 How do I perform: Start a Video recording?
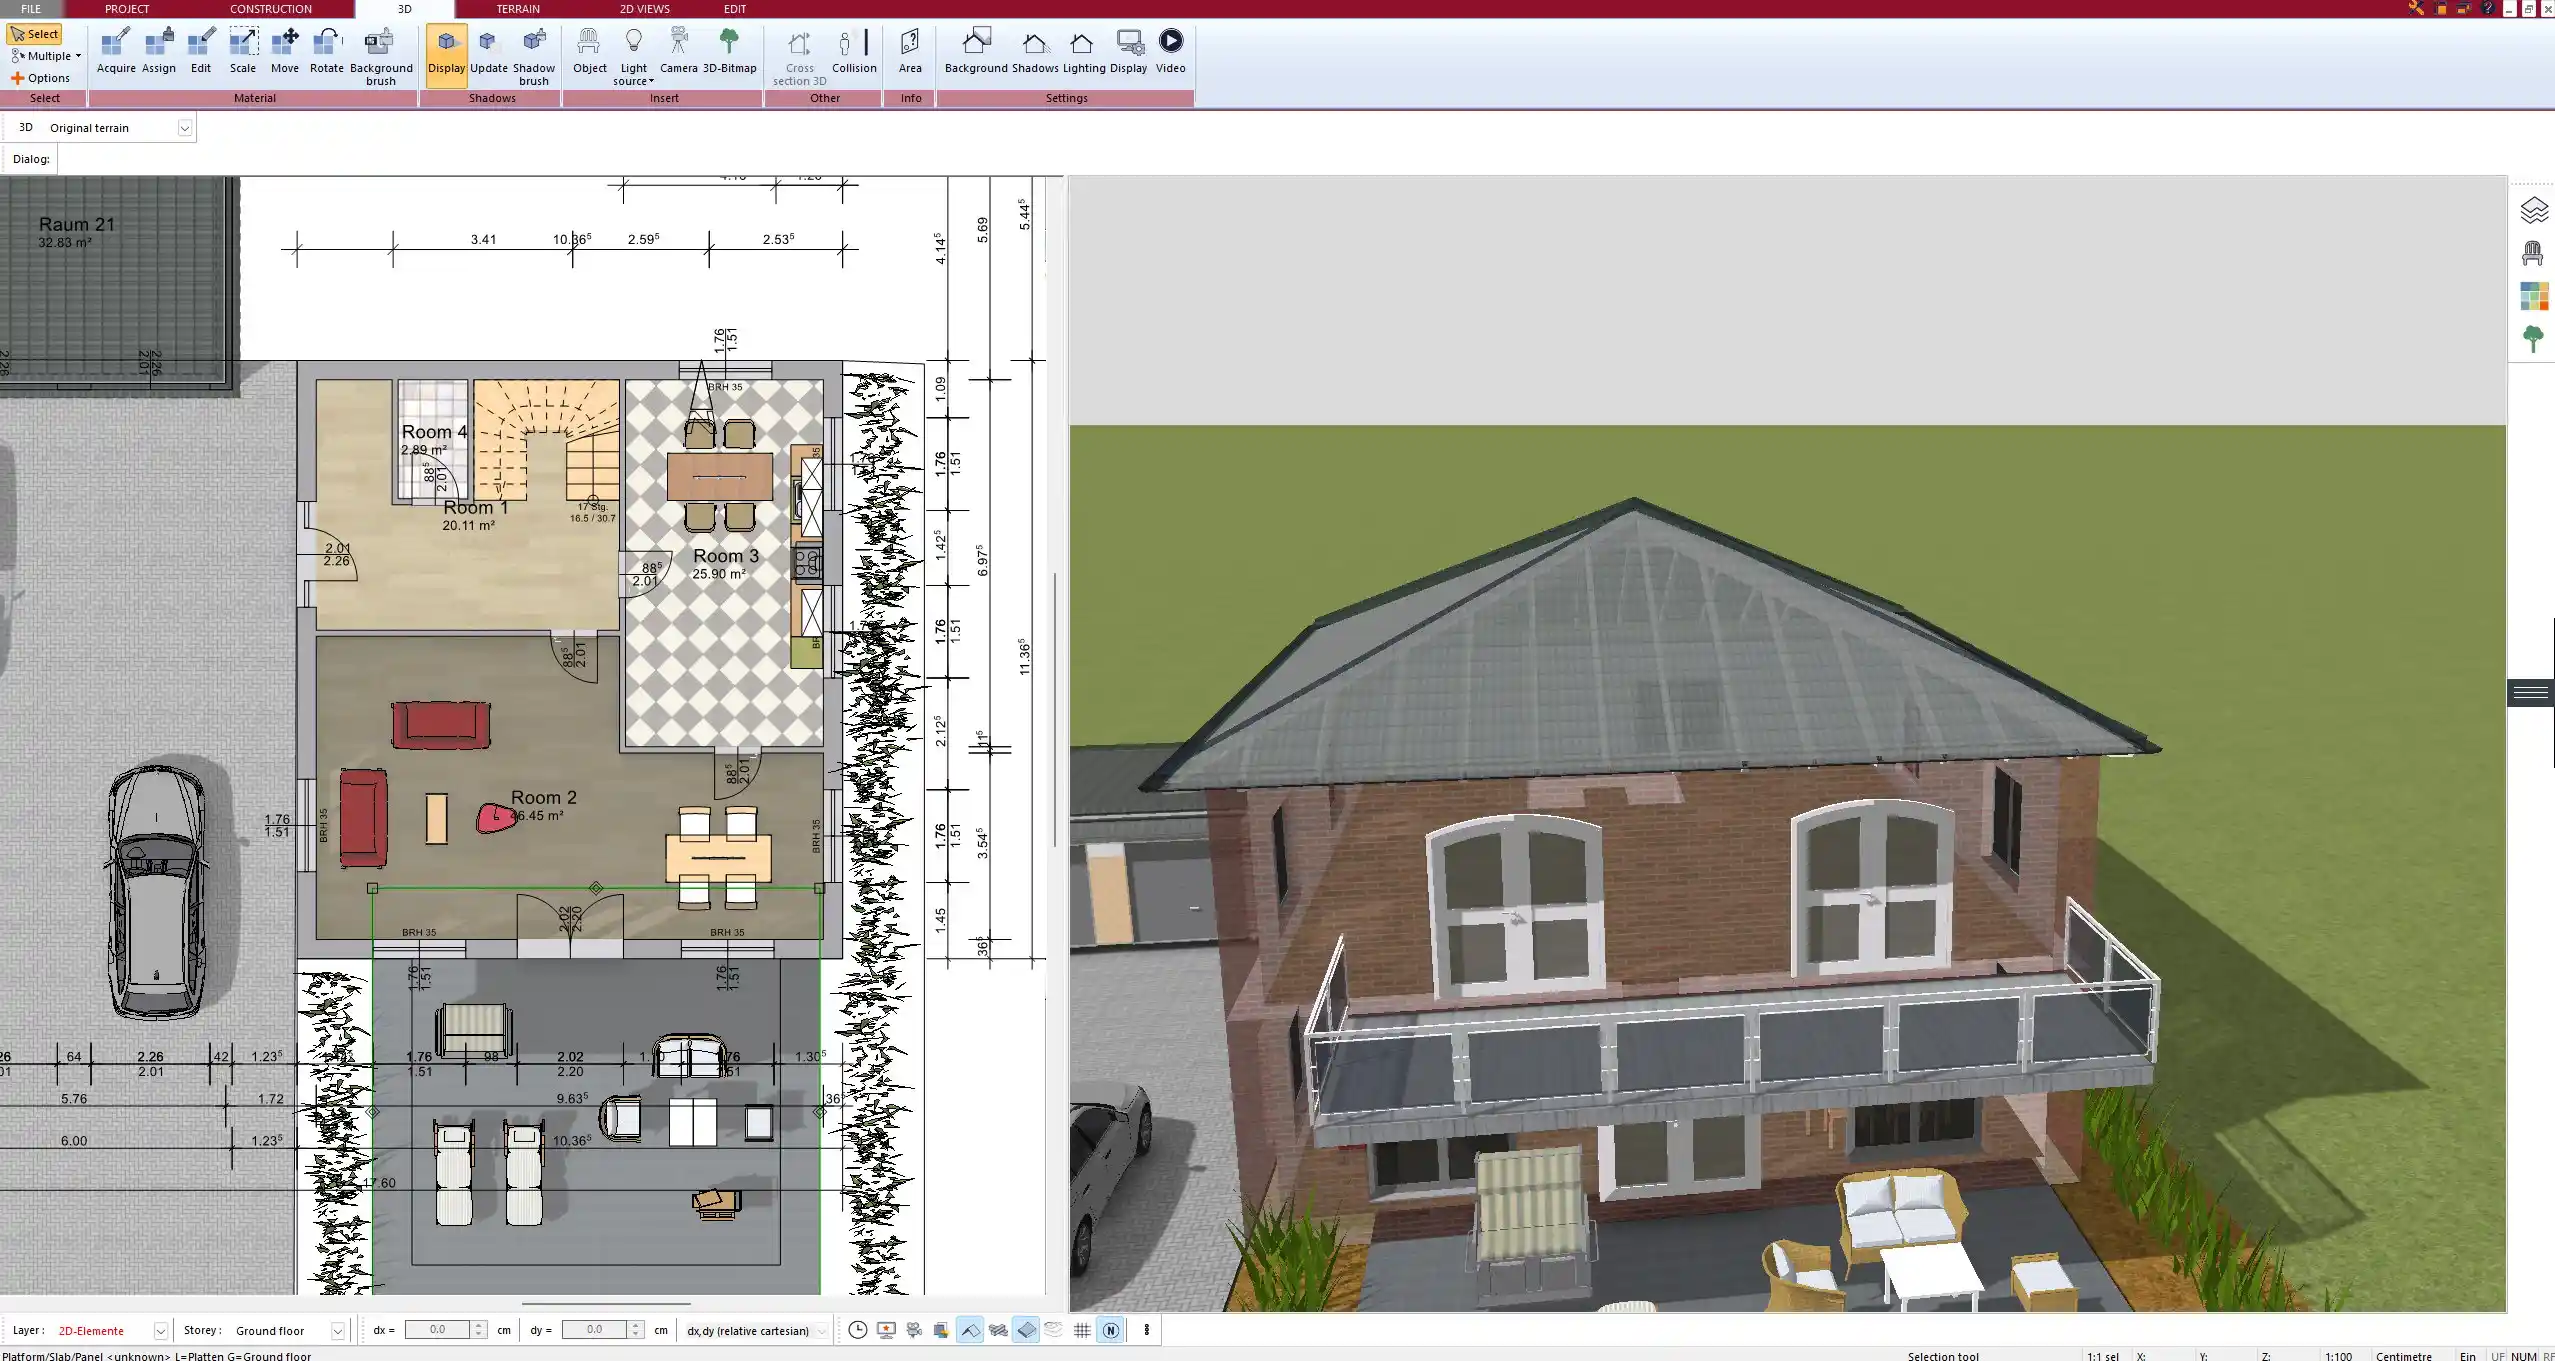point(1169,47)
